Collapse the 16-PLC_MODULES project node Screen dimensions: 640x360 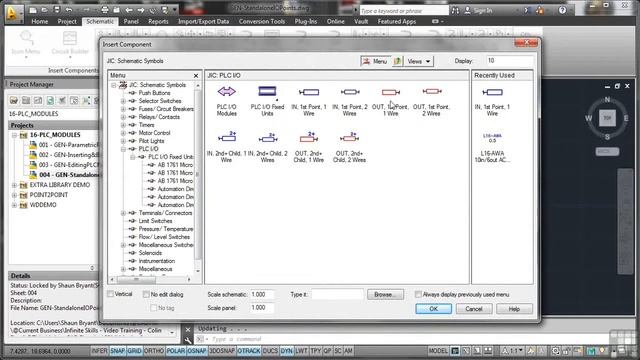tap(14, 135)
